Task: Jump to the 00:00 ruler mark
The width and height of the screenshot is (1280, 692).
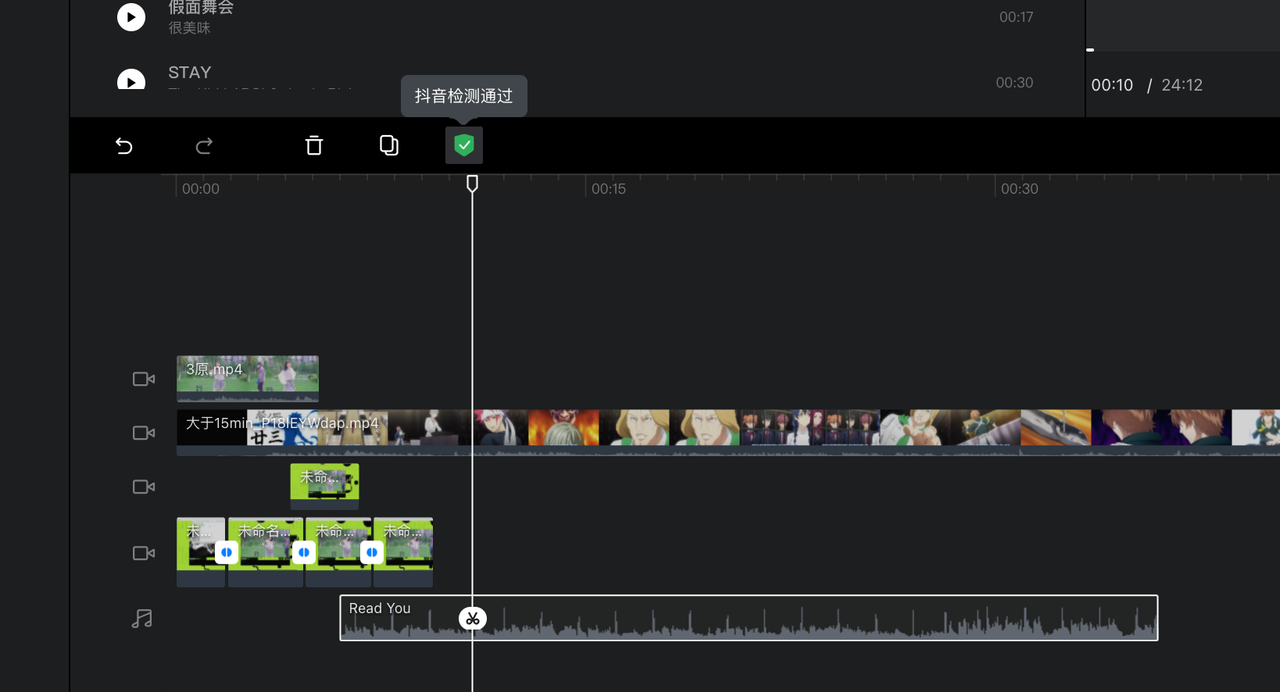Action: (201, 189)
